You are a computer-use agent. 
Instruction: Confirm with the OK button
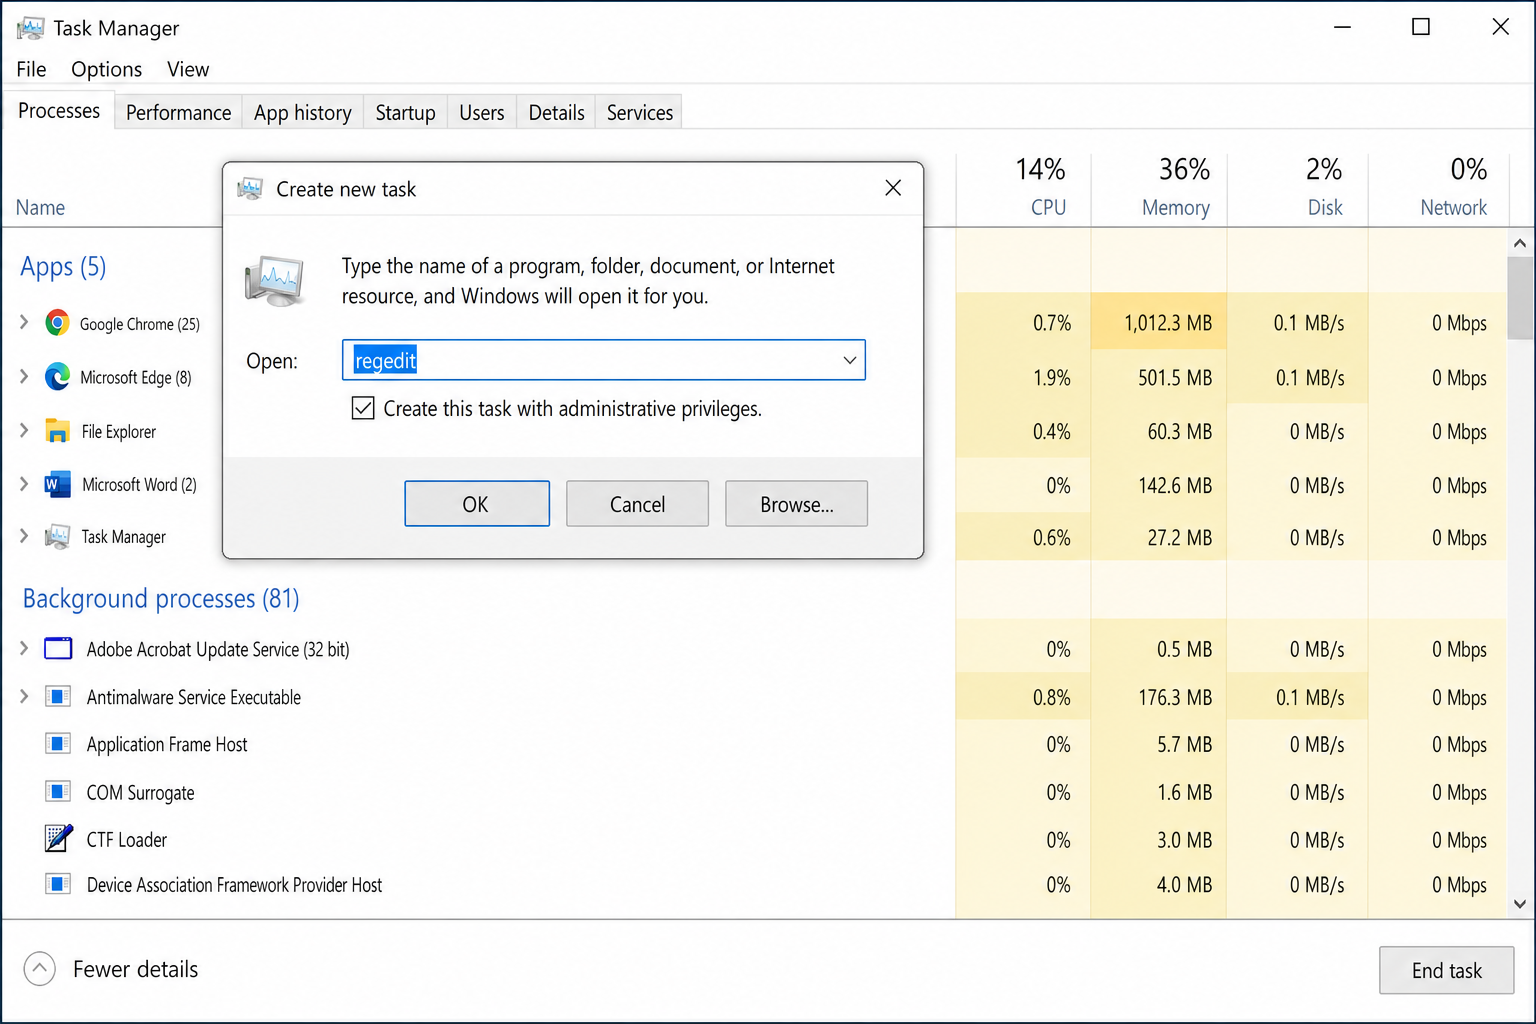pyautogui.click(x=477, y=504)
